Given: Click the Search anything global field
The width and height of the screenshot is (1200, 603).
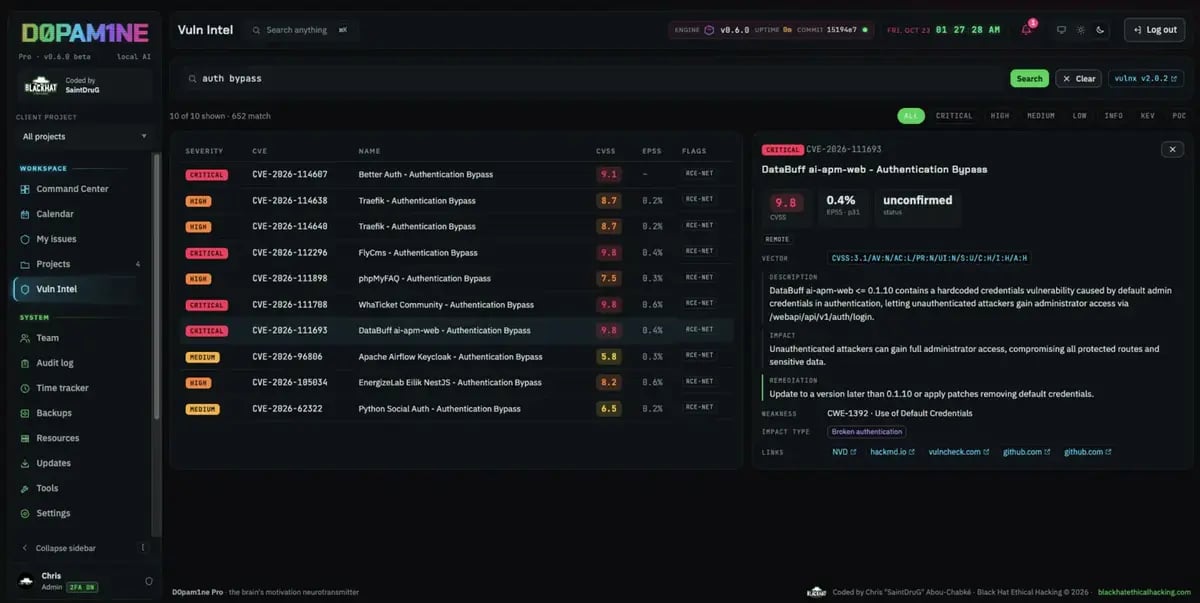Looking at the screenshot, I should [303, 30].
